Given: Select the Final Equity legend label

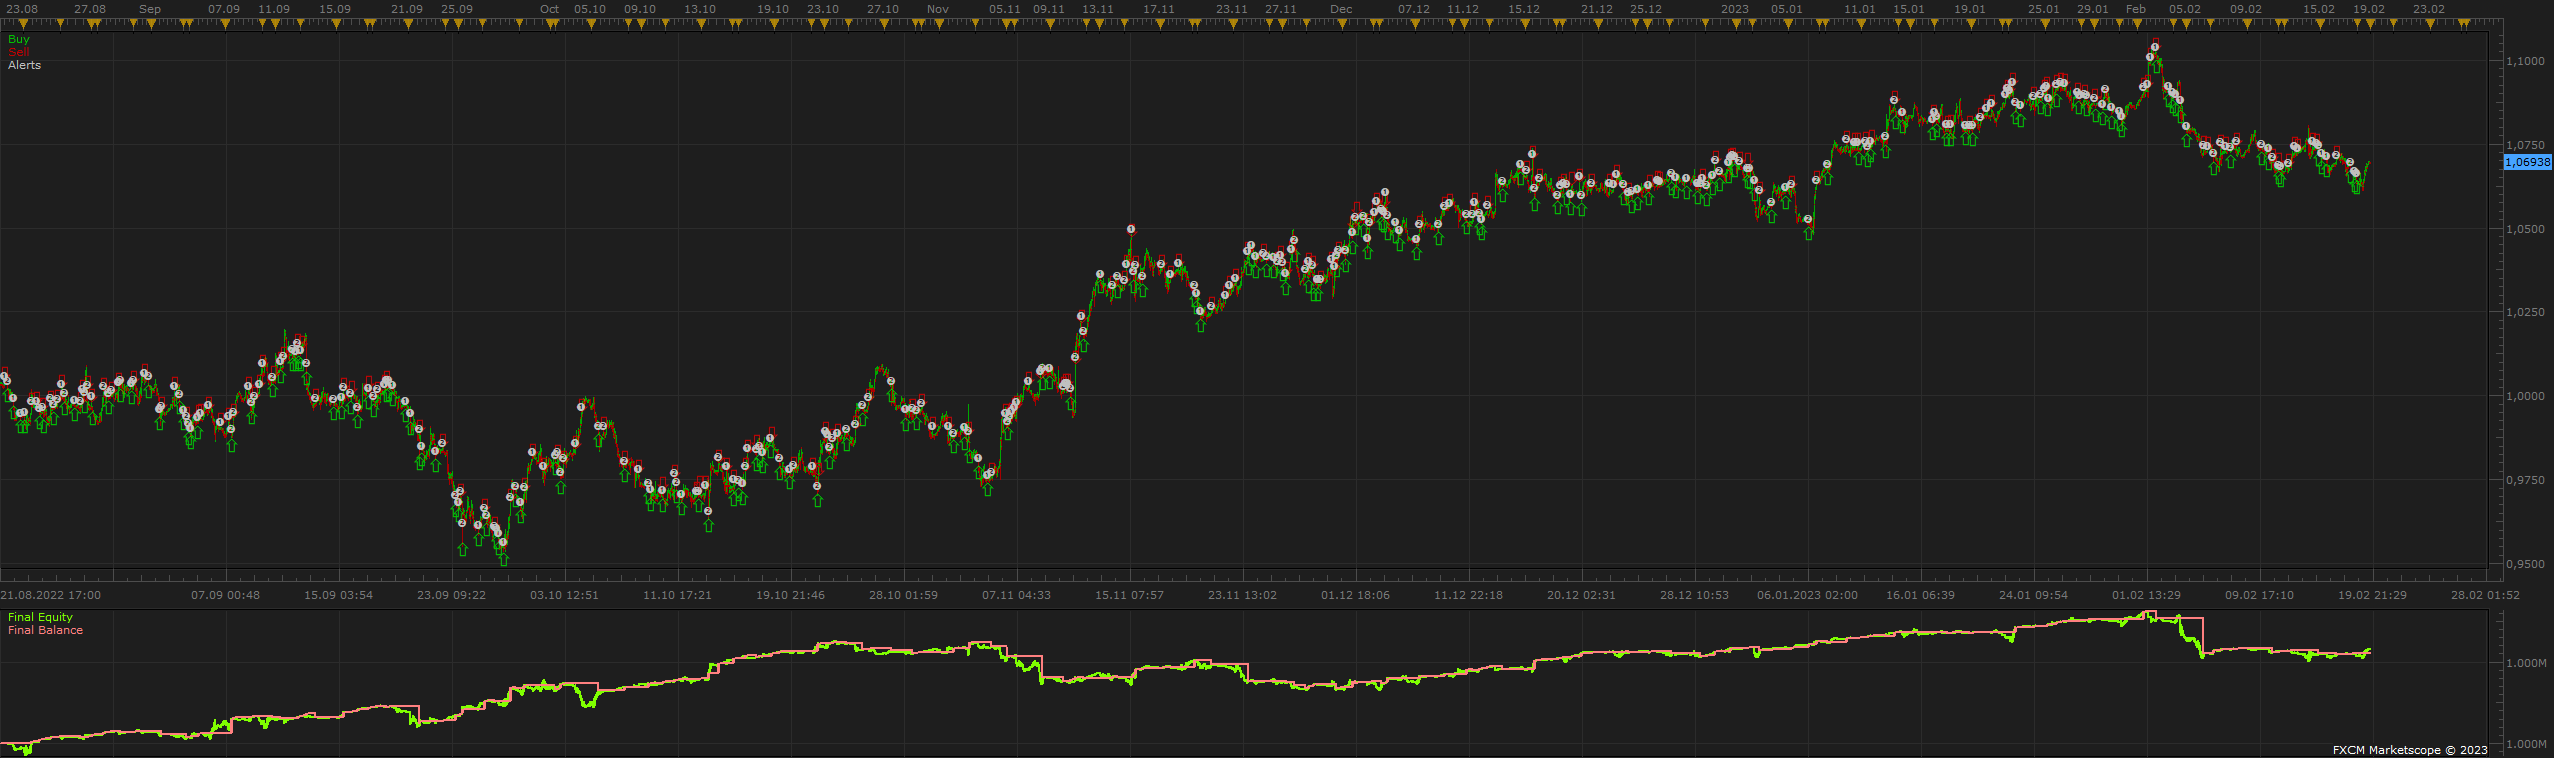Looking at the screenshot, I should (41, 618).
